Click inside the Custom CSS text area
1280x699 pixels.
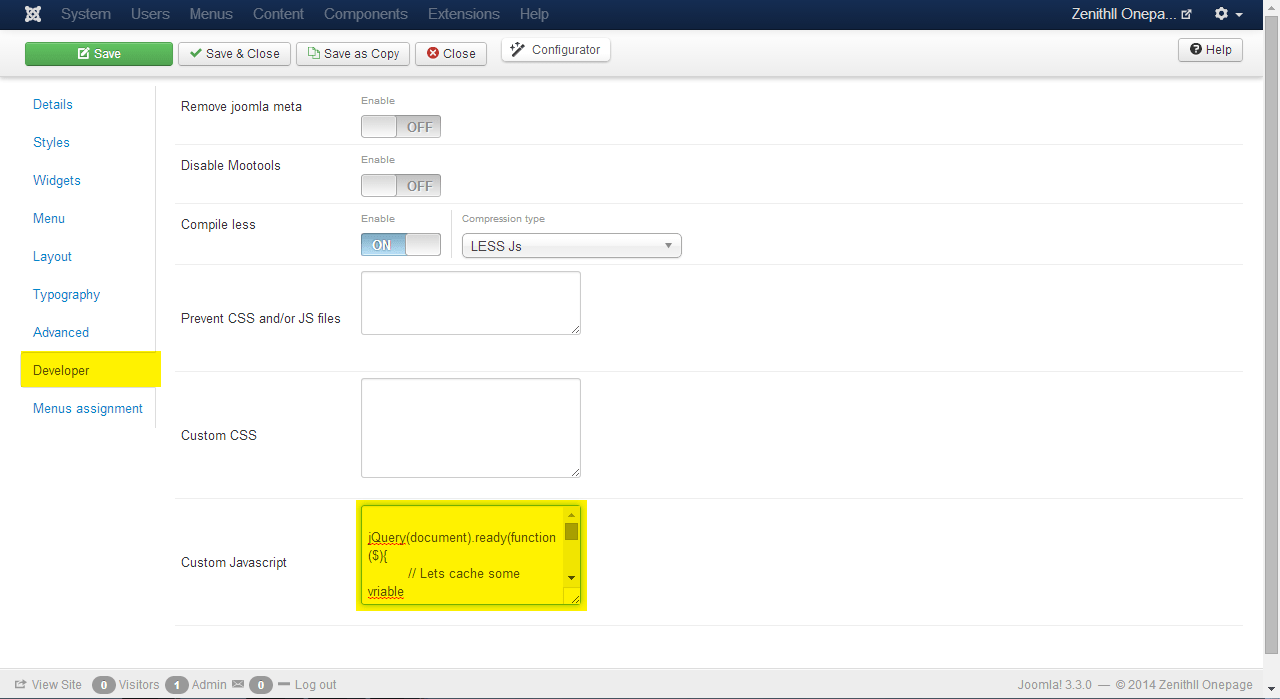click(470, 428)
